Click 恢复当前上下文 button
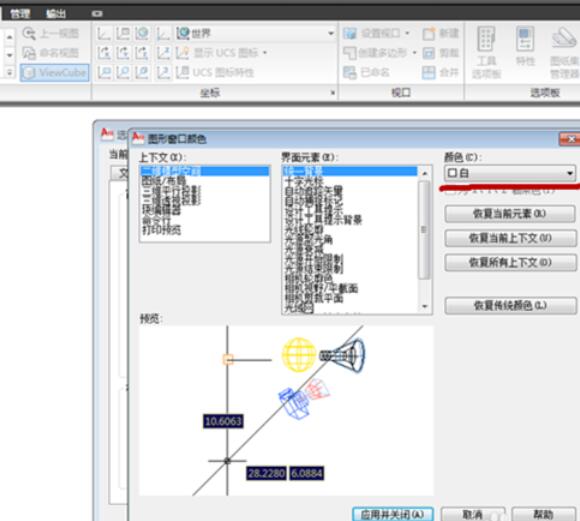 tap(510, 238)
